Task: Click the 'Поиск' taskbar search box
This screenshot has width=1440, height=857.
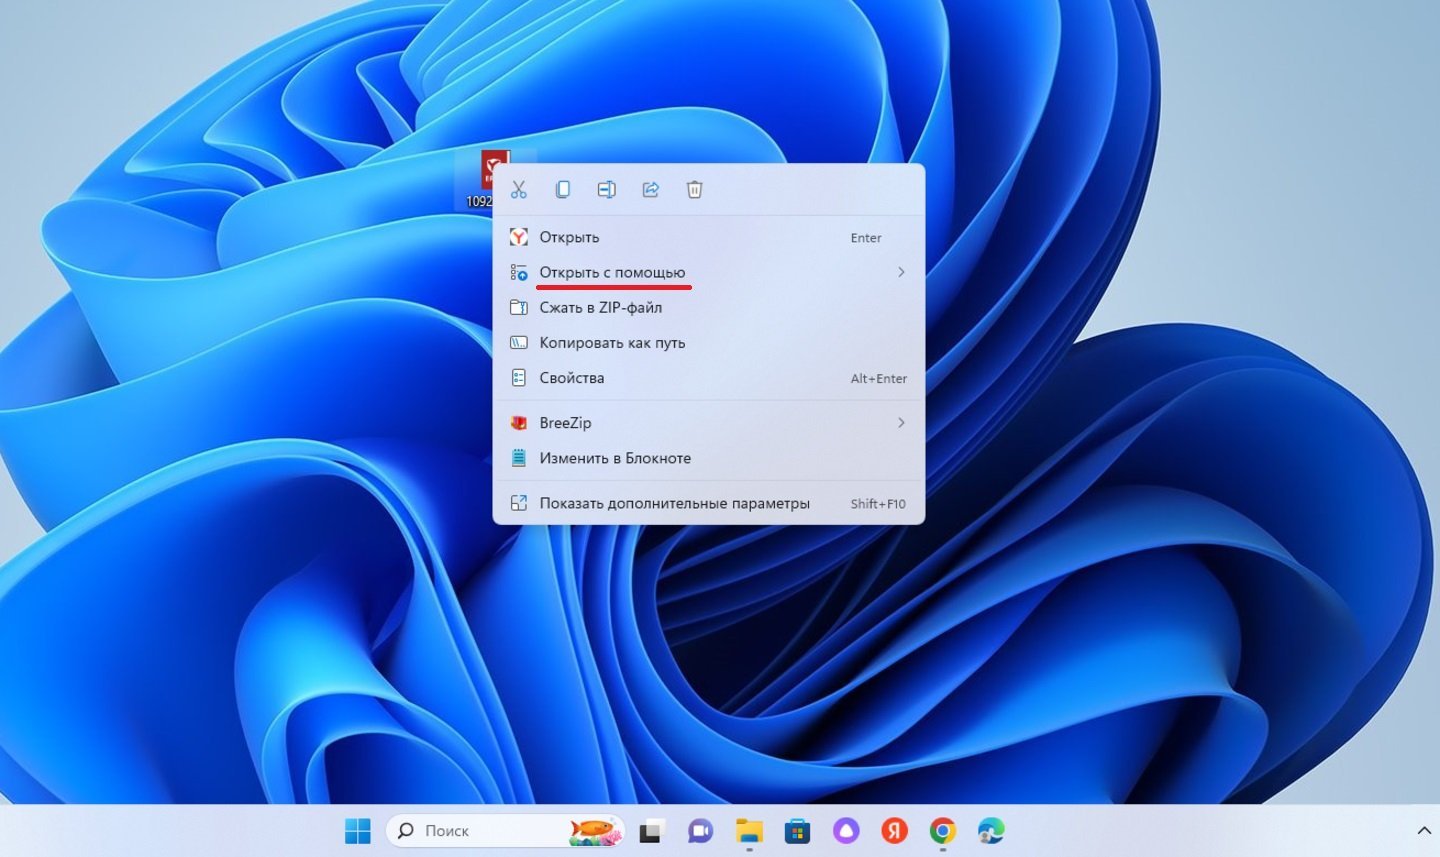Action: (x=480, y=831)
